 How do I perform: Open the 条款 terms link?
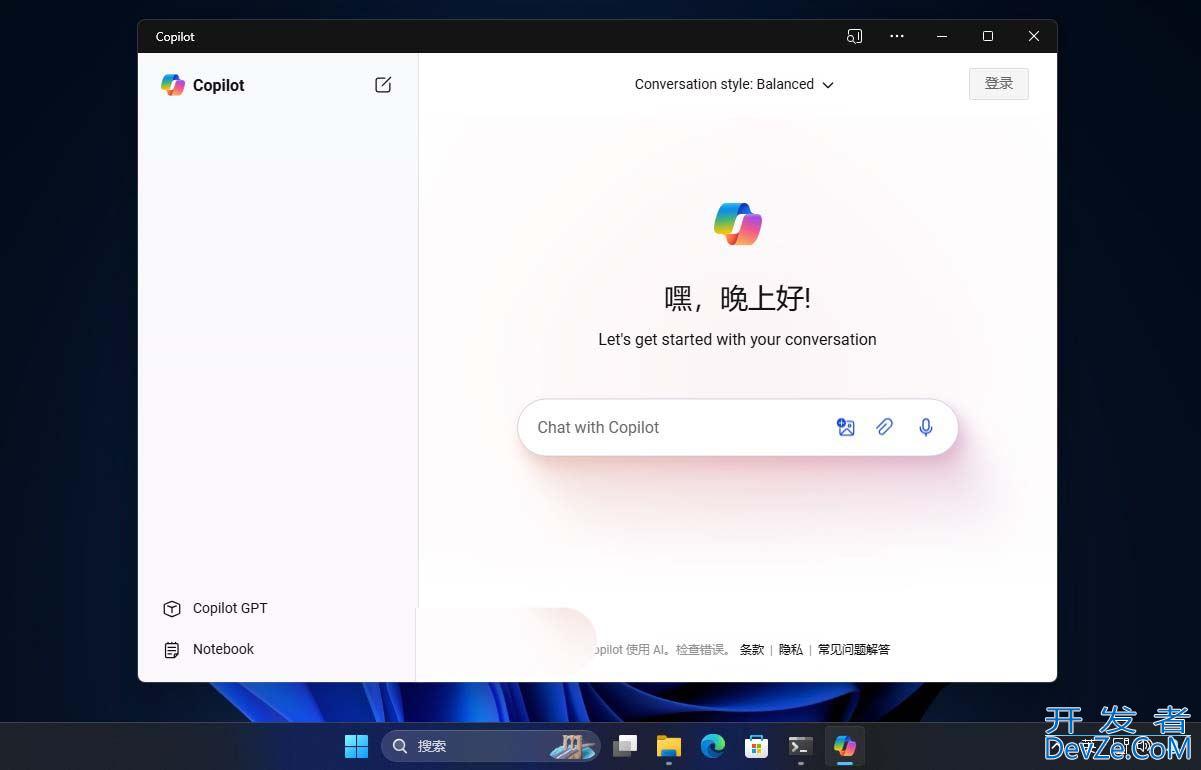click(x=752, y=649)
